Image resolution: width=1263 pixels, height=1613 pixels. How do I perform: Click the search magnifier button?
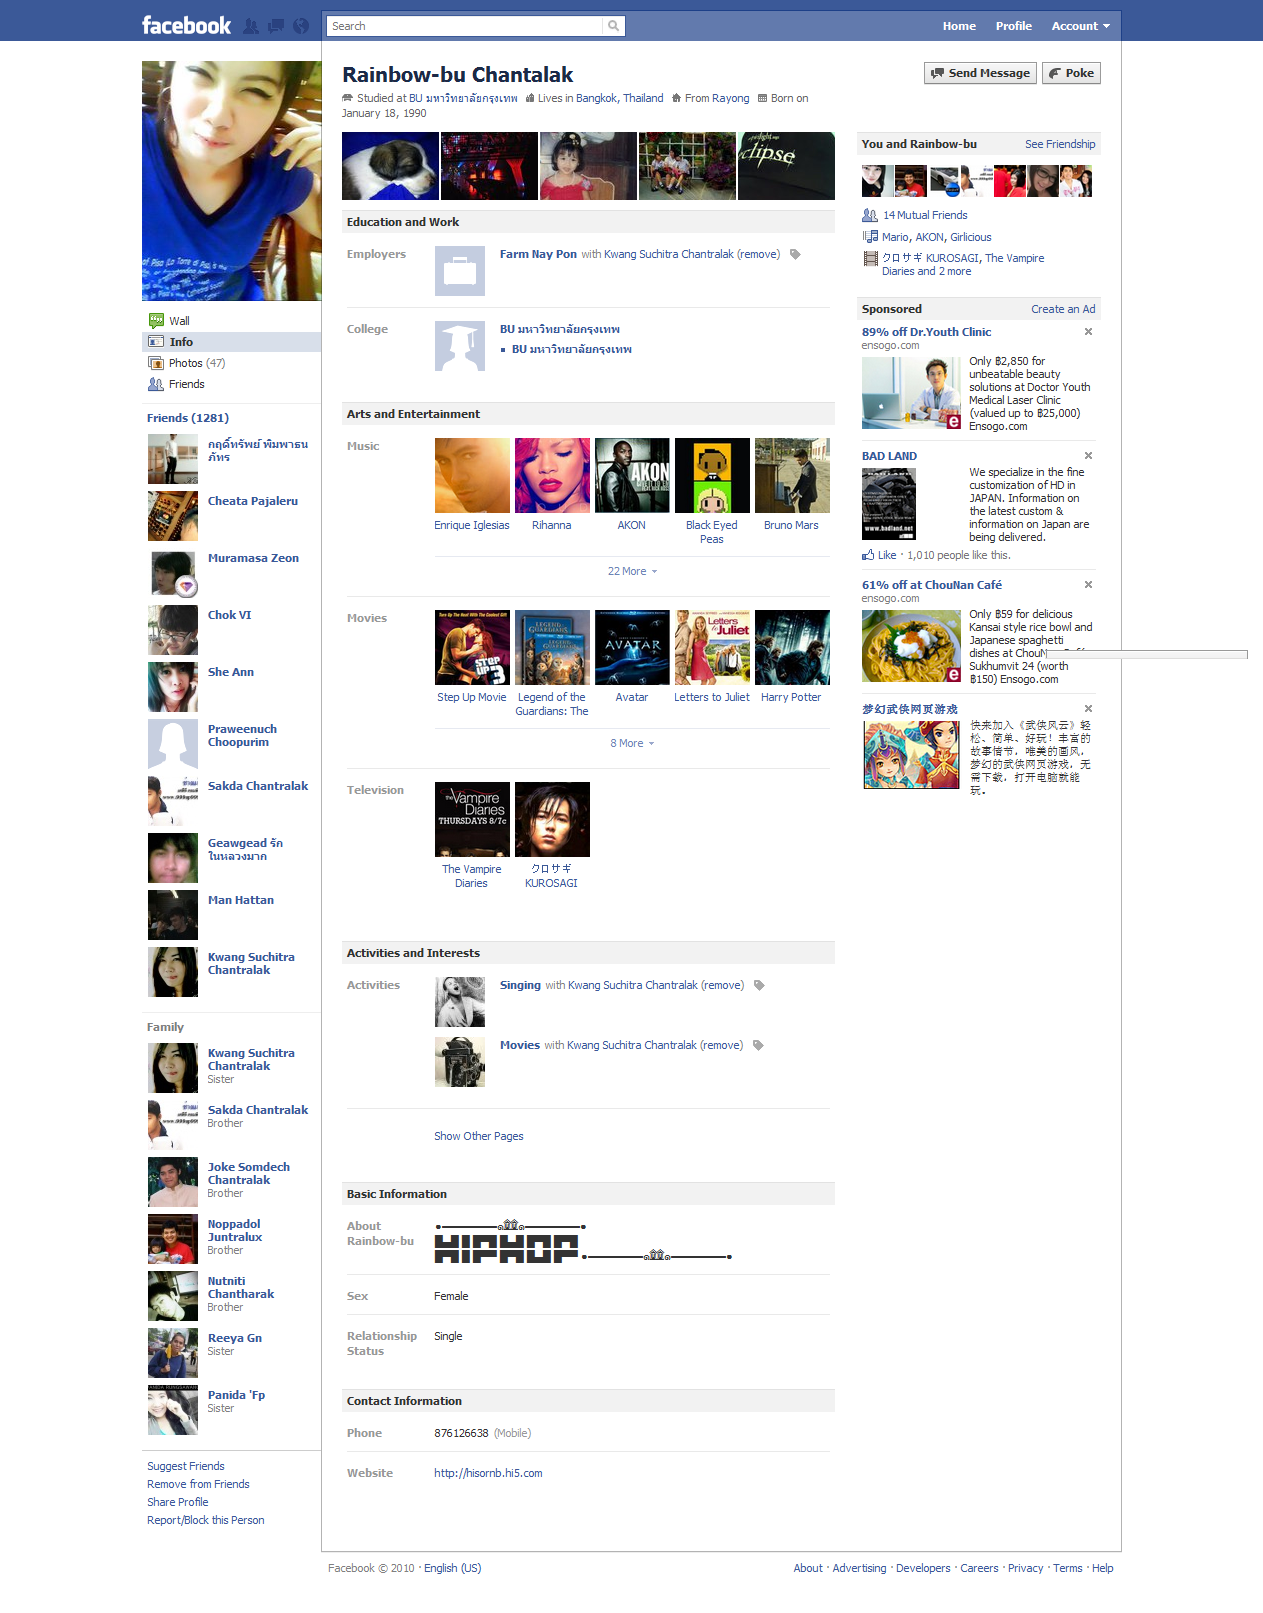point(614,26)
